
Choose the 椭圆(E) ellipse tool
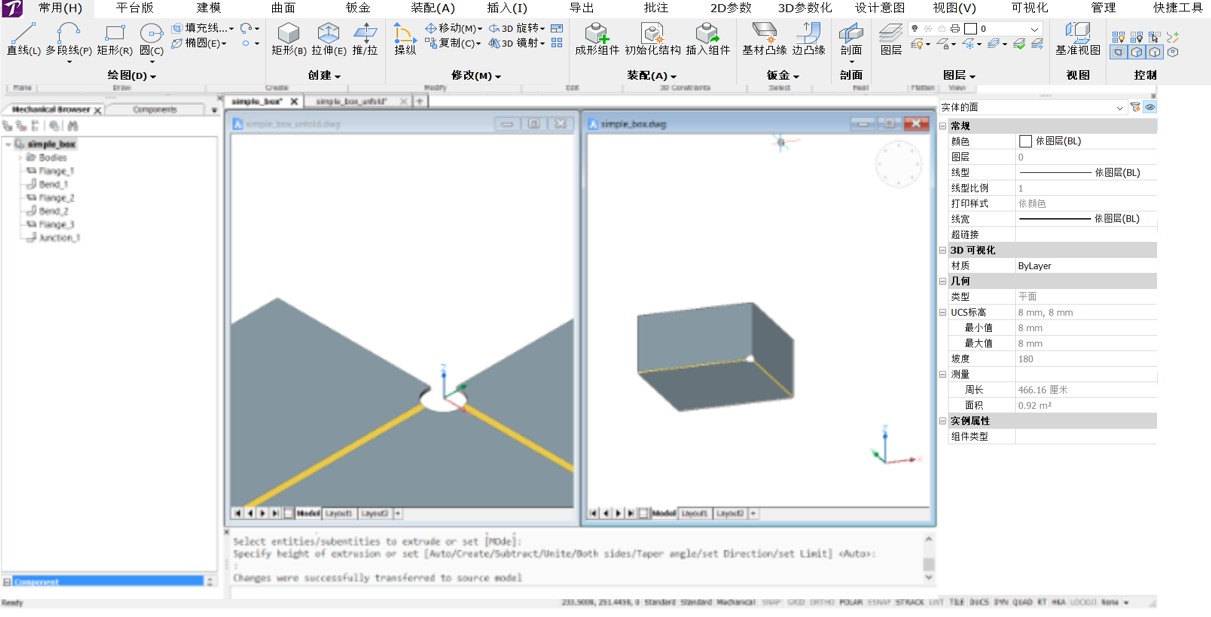198,43
